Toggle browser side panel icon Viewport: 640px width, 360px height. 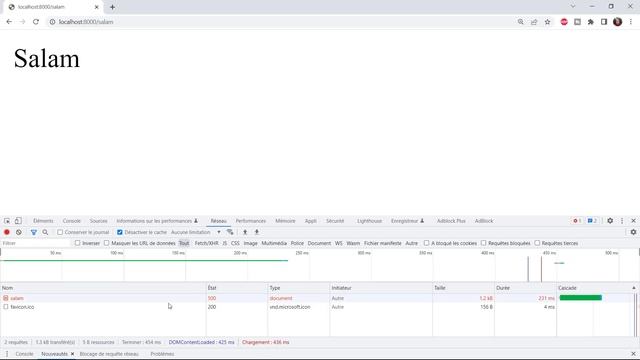[x=604, y=22]
